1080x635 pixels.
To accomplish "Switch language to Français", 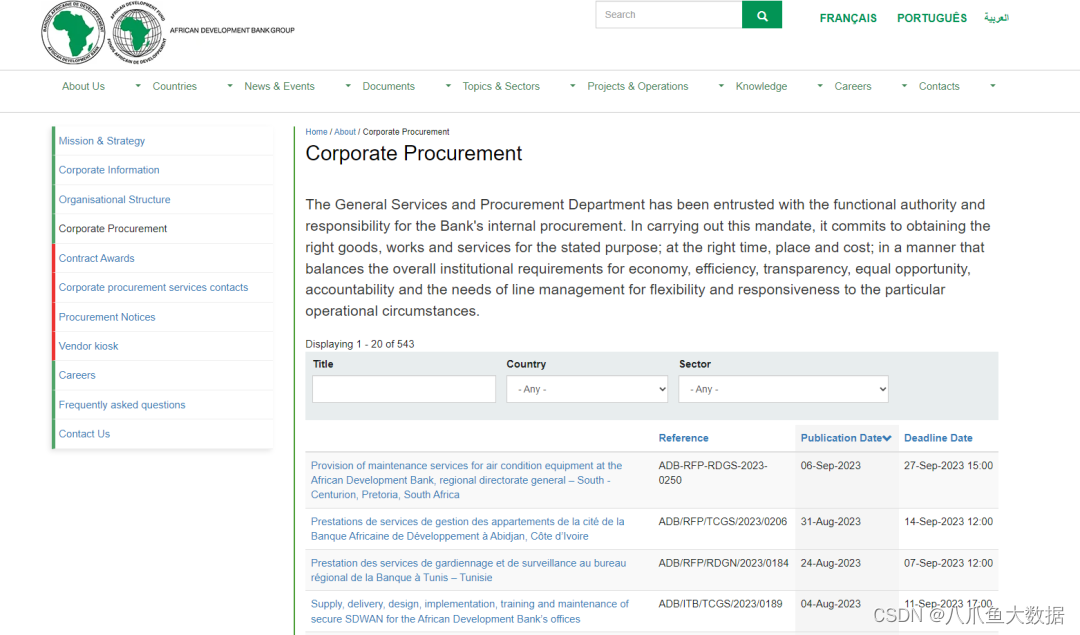I will [848, 18].
